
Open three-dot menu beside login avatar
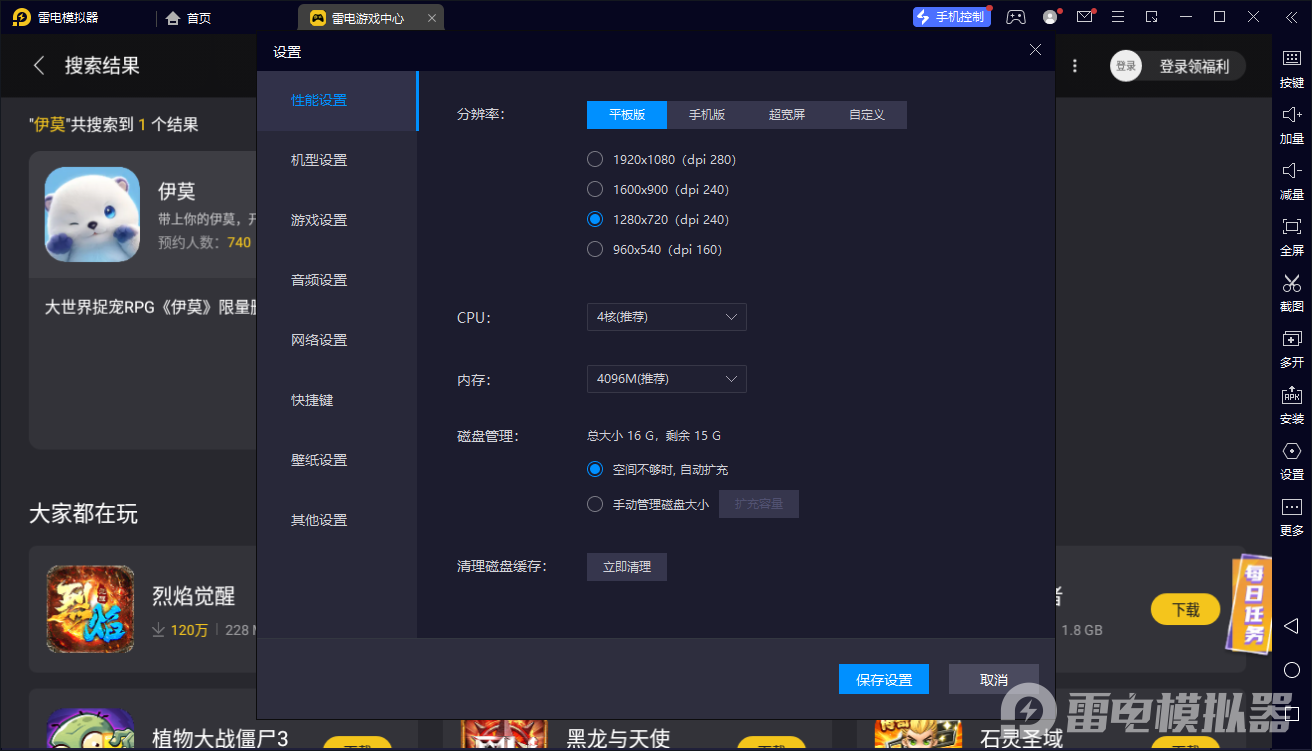[x=1075, y=66]
